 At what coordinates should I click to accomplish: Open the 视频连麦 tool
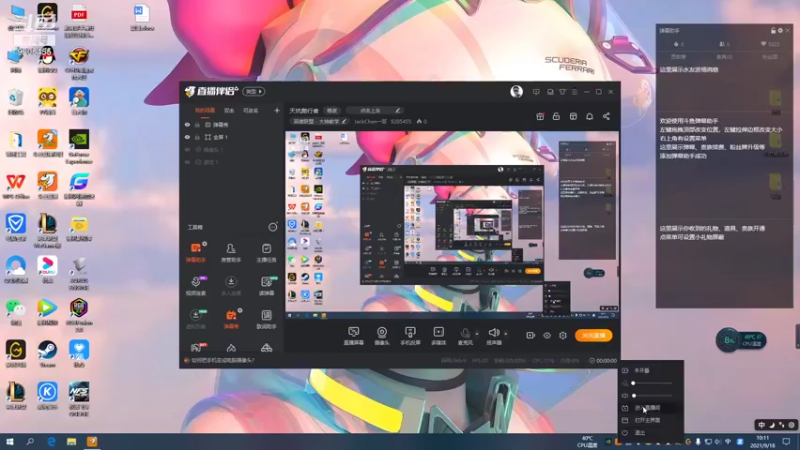click(195, 286)
